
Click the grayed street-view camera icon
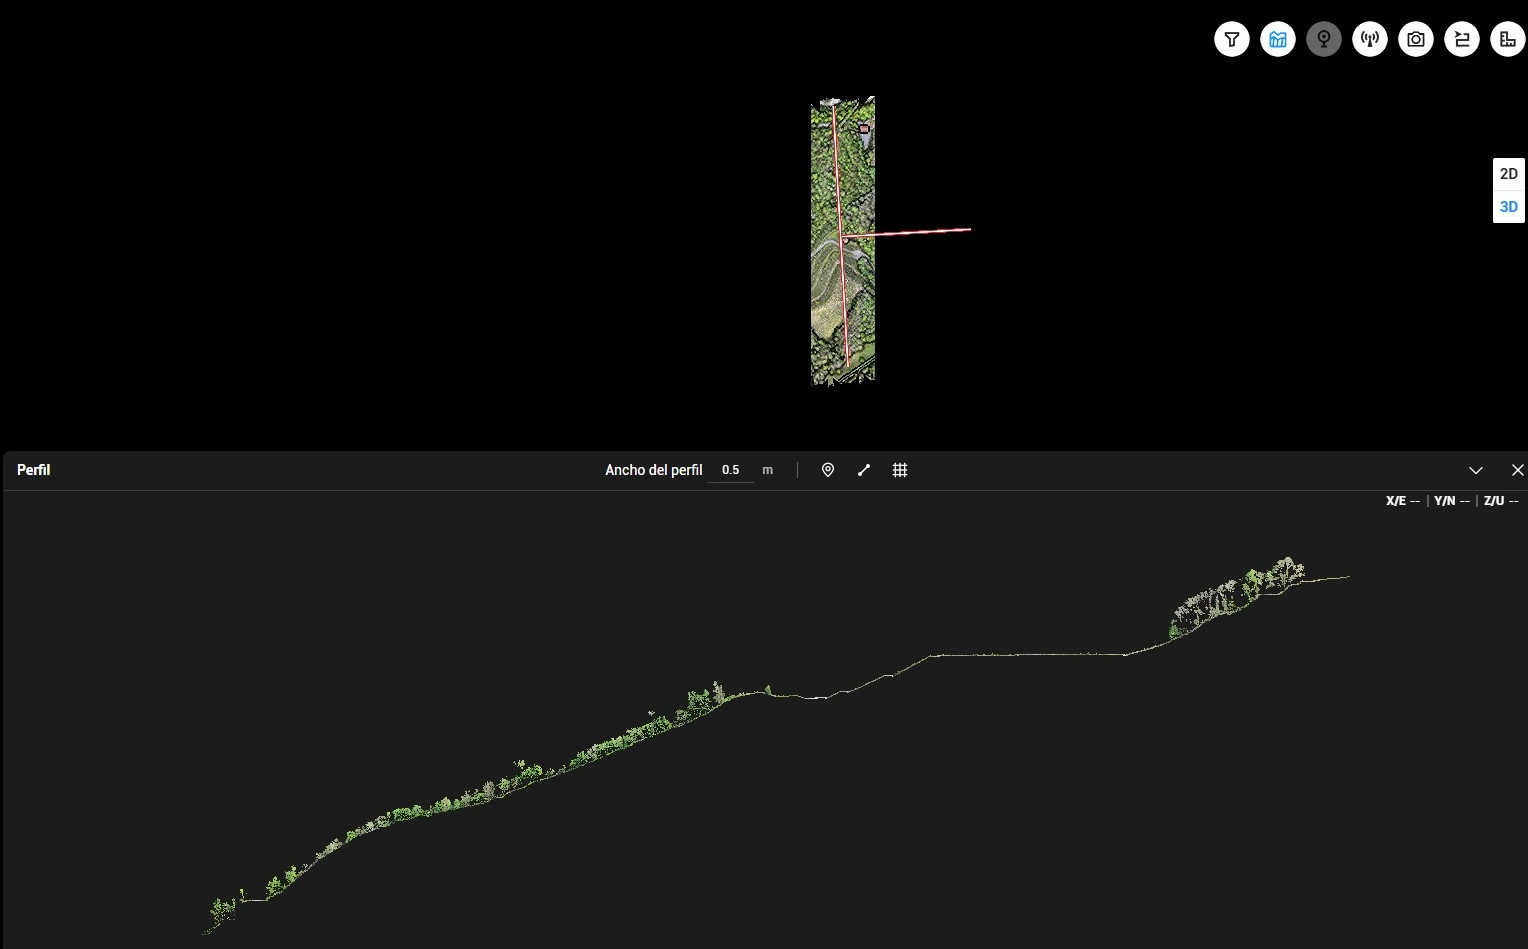[1324, 39]
